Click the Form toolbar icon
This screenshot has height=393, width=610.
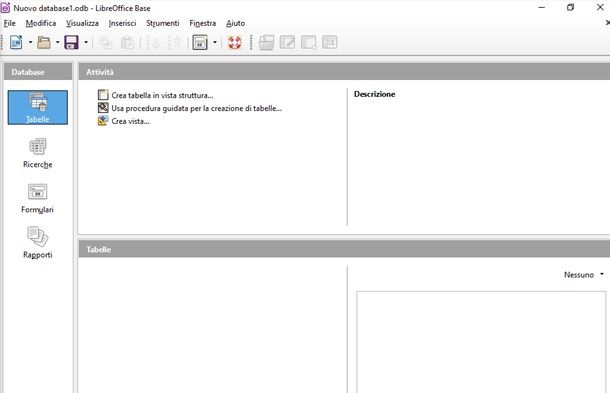[x=200, y=42]
